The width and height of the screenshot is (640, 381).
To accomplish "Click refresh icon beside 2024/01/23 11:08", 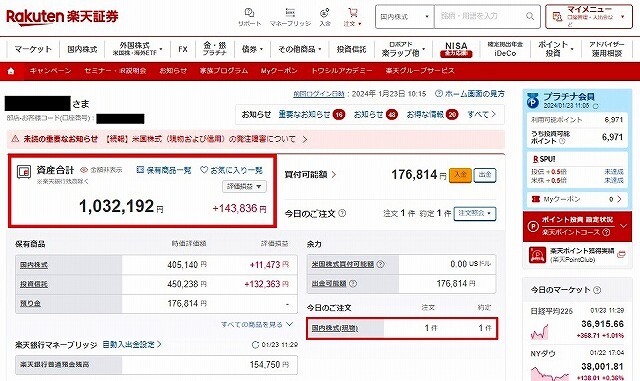I will [596, 106].
